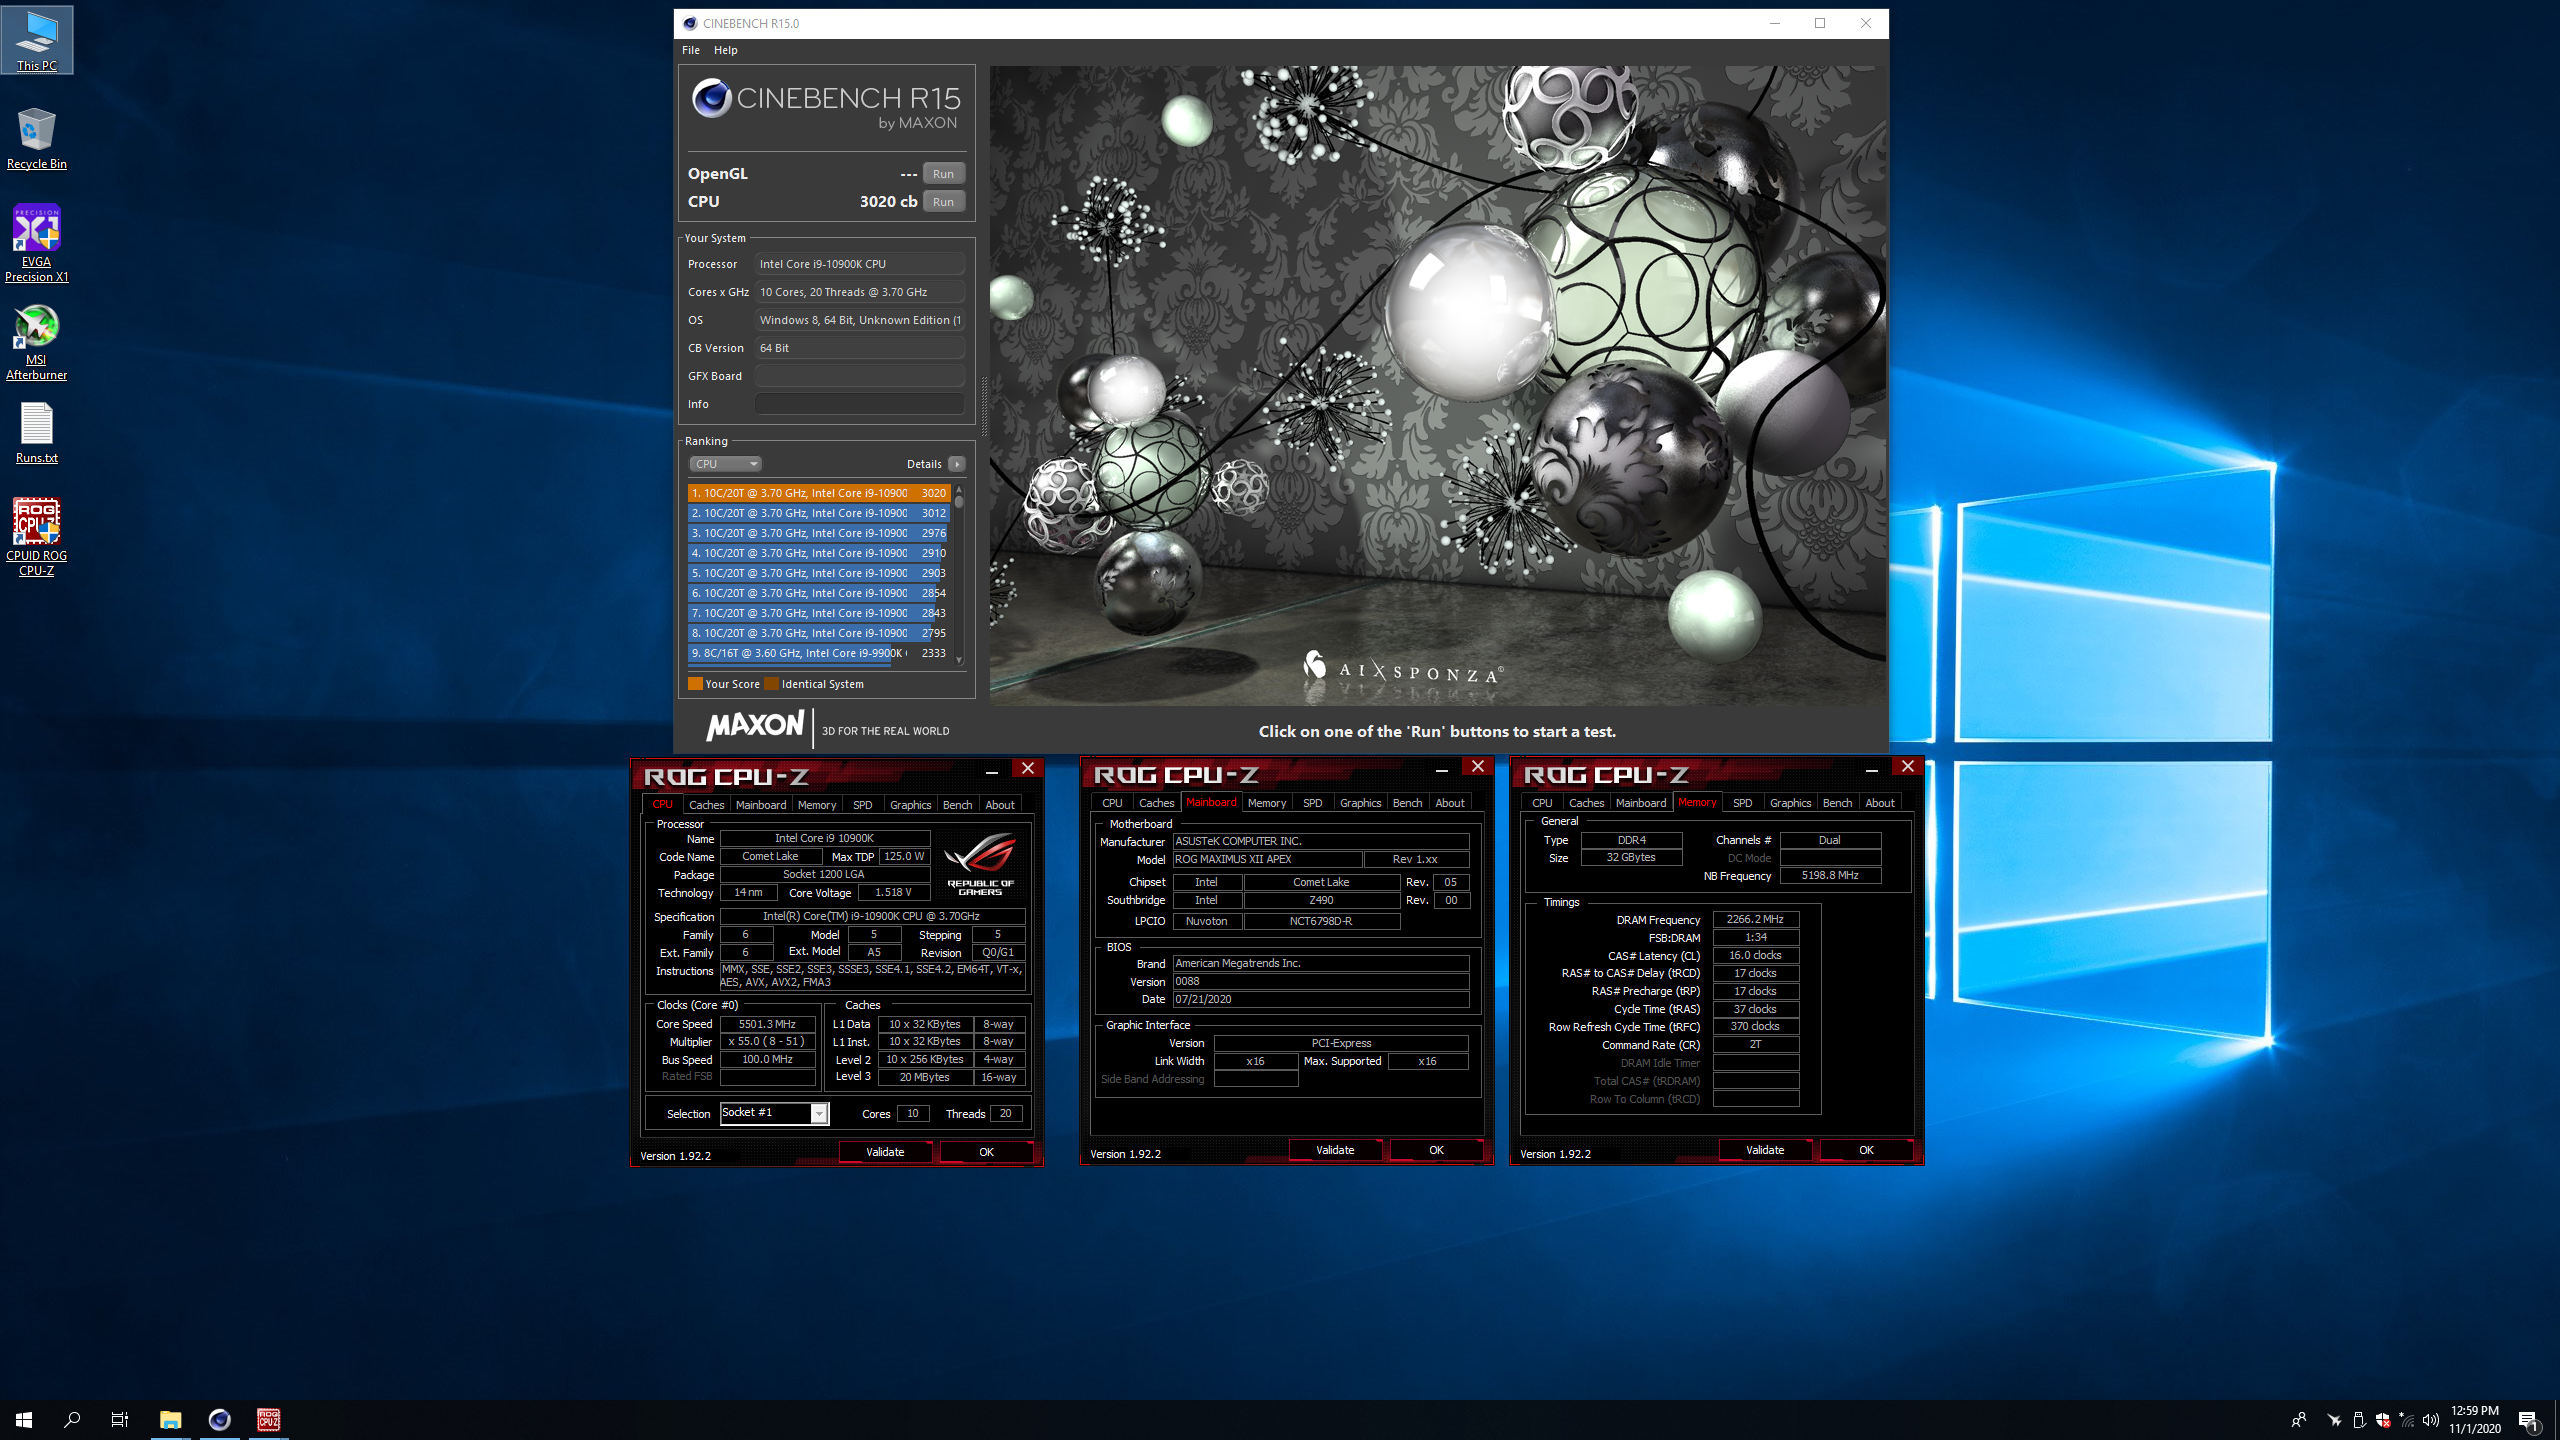The width and height of the screenshot is (2560, 1440).
Task: Click the GFX Board field in Your System
Action: point(860,376)
